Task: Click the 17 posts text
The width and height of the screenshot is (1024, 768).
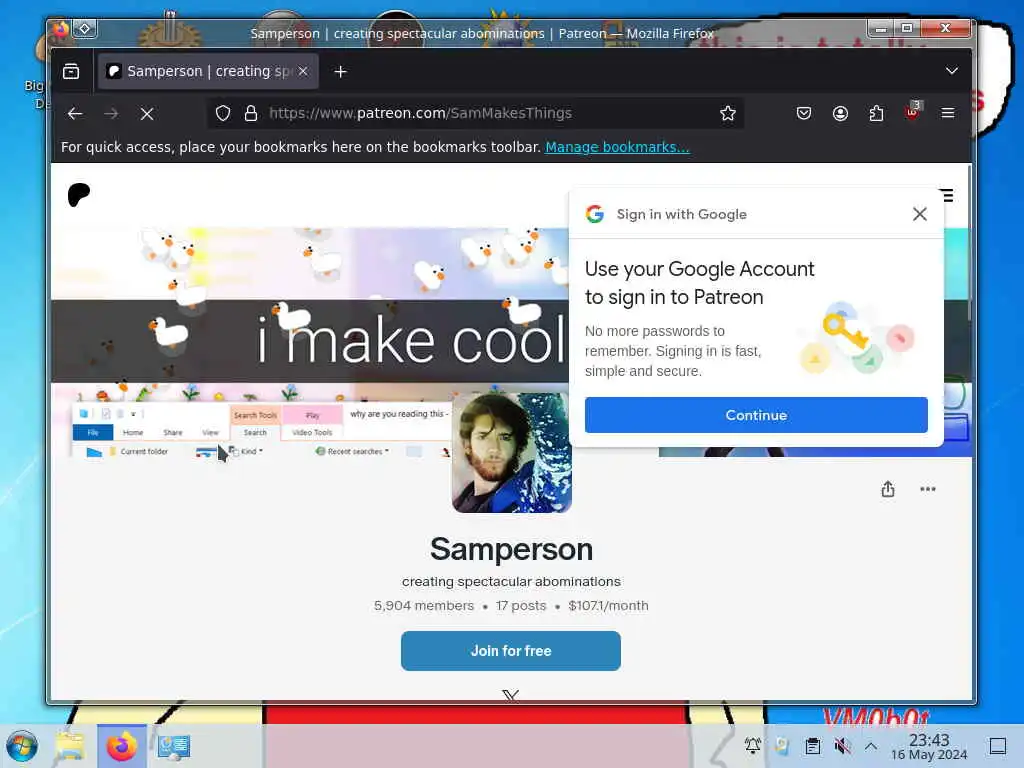Action: coord(520,605)
